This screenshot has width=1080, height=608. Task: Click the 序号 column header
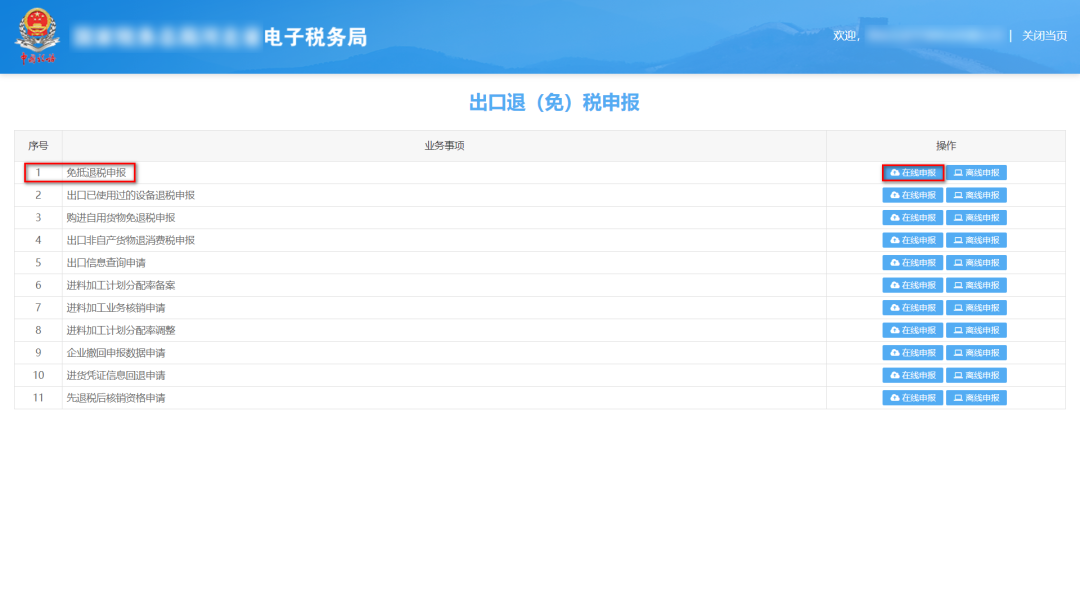[38, 146]
